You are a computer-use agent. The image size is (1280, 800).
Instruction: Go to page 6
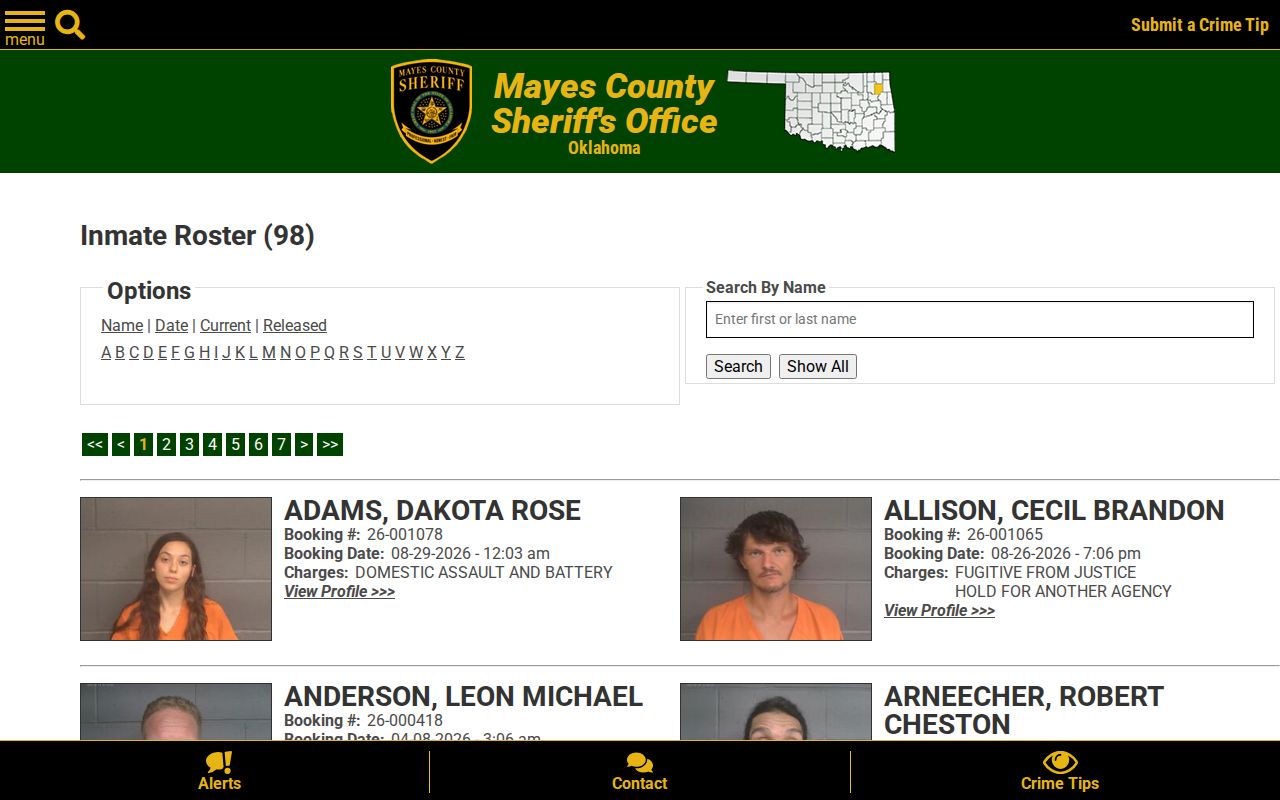pyautogui.click(x=259, y=444)
